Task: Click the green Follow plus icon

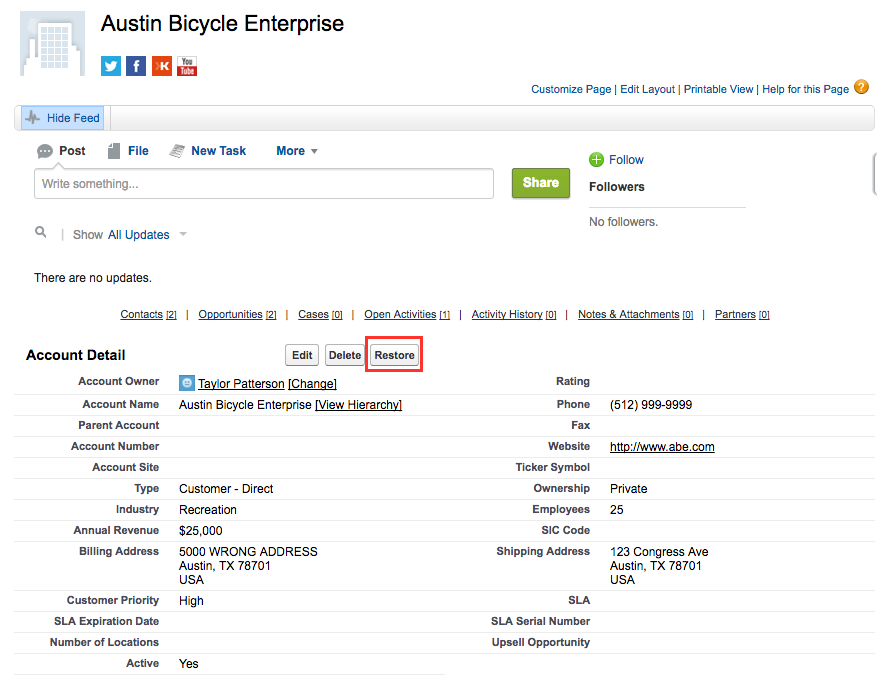Action: (596, 160)
